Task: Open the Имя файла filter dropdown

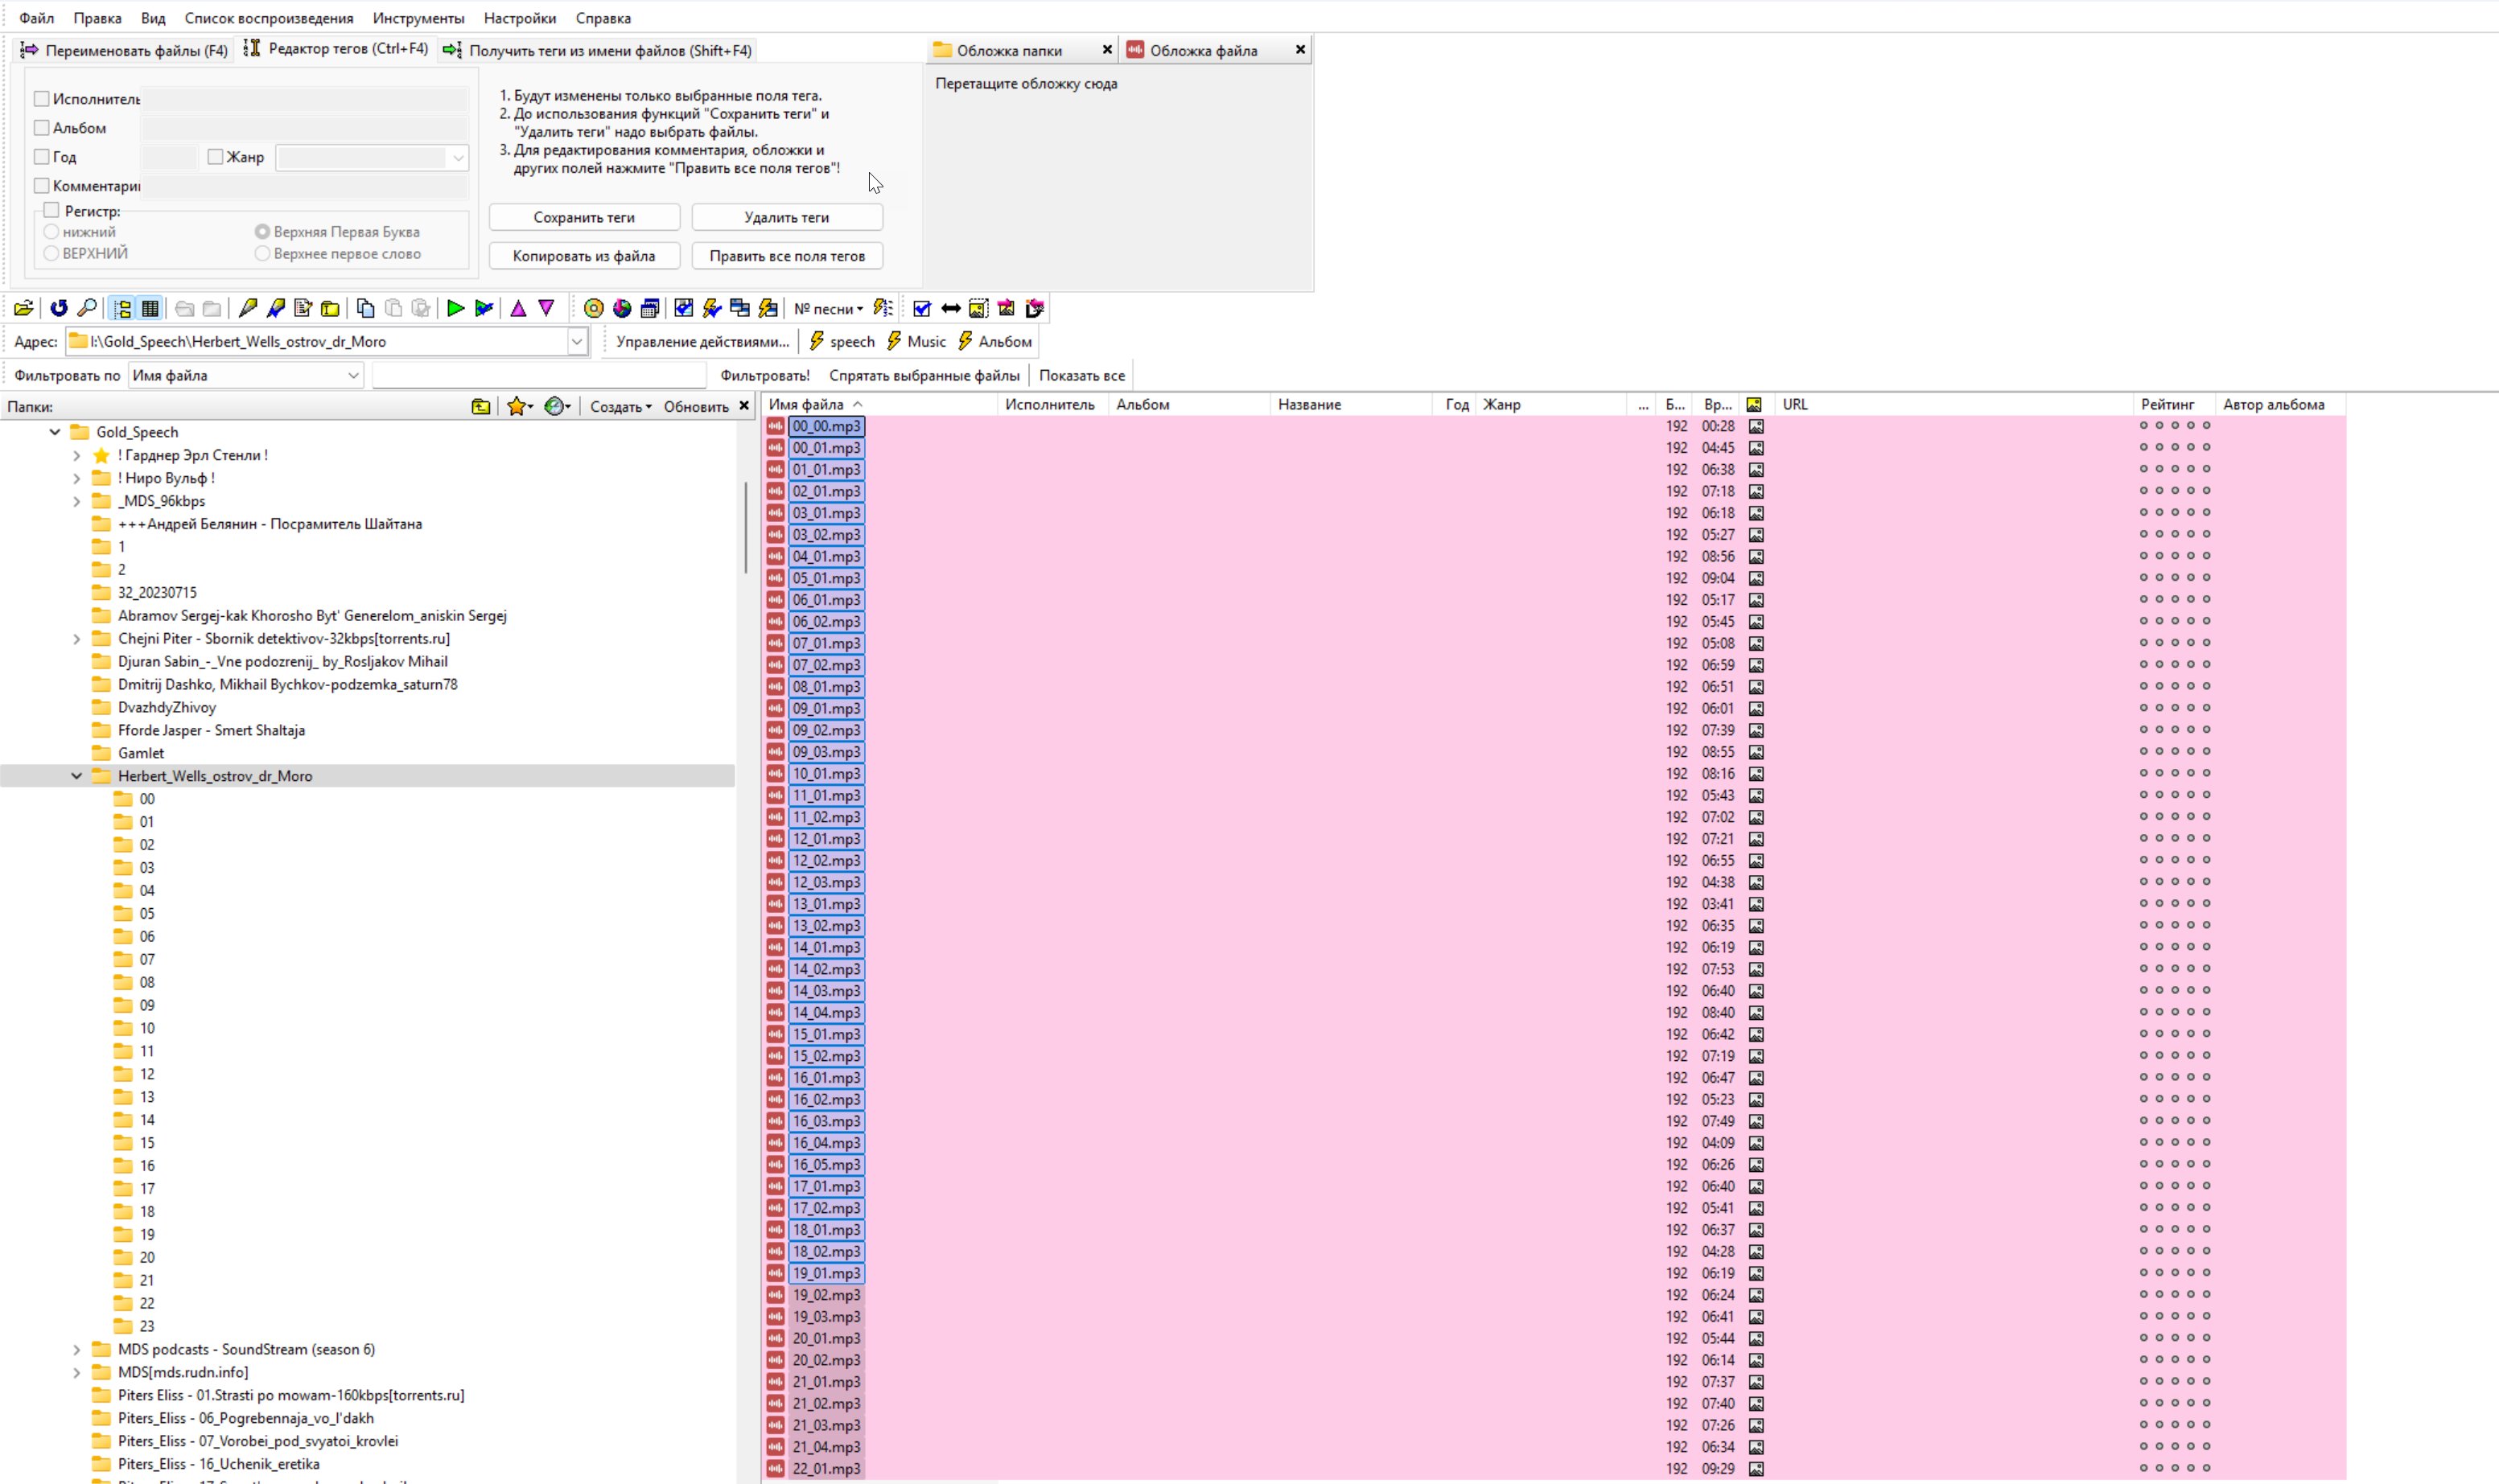Action: (353, 375)
